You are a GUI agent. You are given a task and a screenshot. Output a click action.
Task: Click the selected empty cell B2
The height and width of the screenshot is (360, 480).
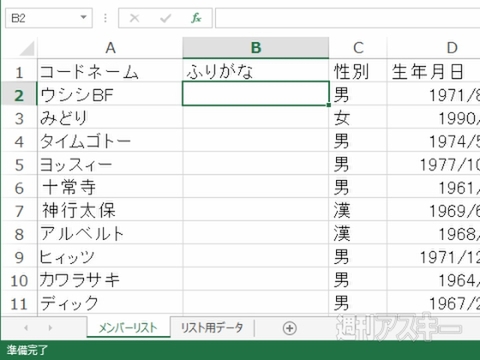tap(256, 94)
